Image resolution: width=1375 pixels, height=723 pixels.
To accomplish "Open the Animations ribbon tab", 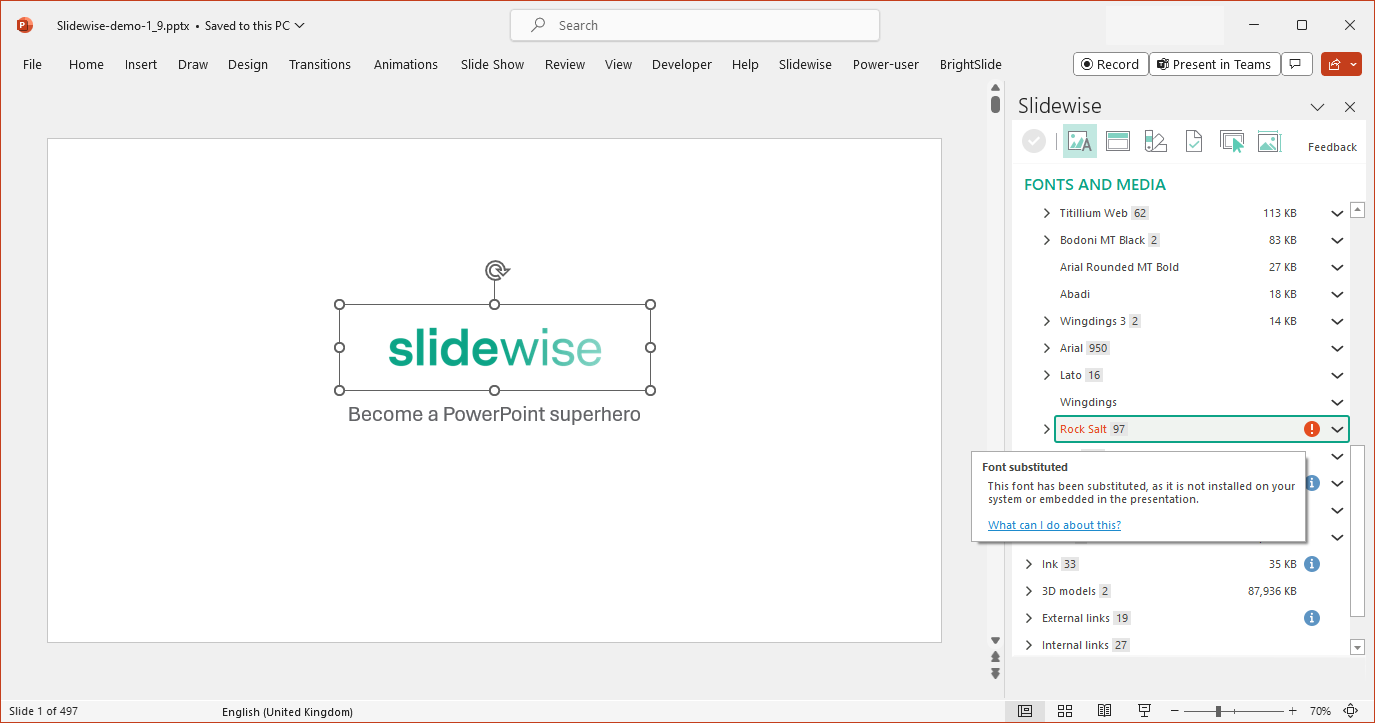I will [405, 64].
